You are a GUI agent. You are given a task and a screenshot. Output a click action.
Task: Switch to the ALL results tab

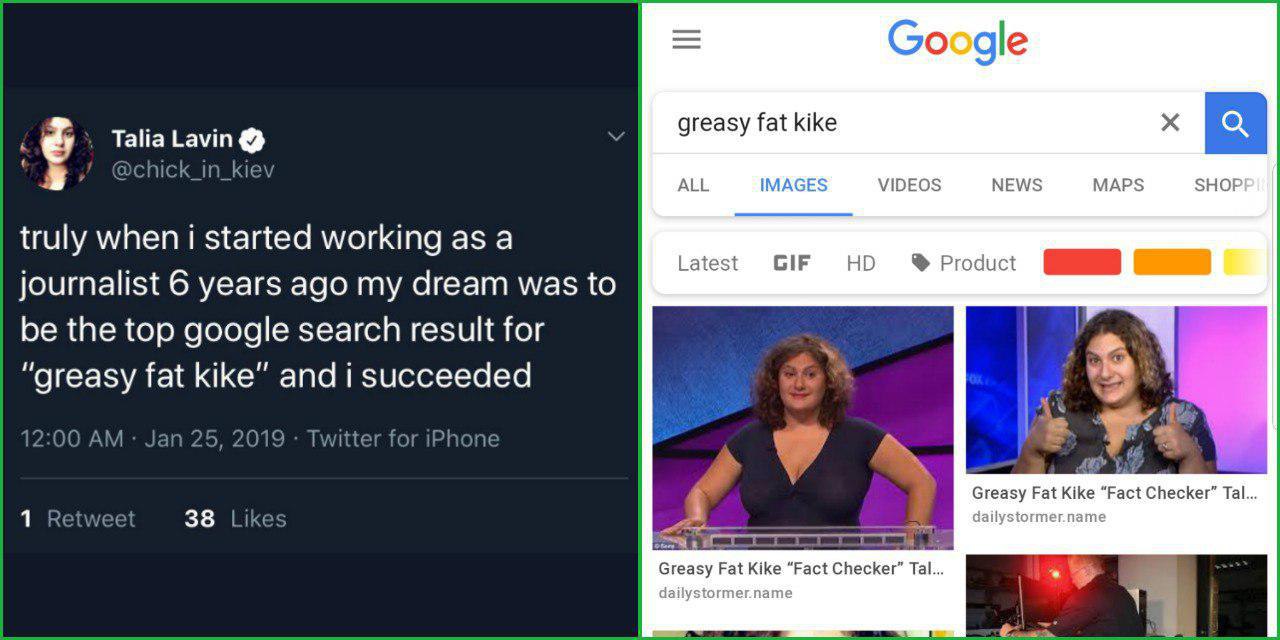(693, 185)
